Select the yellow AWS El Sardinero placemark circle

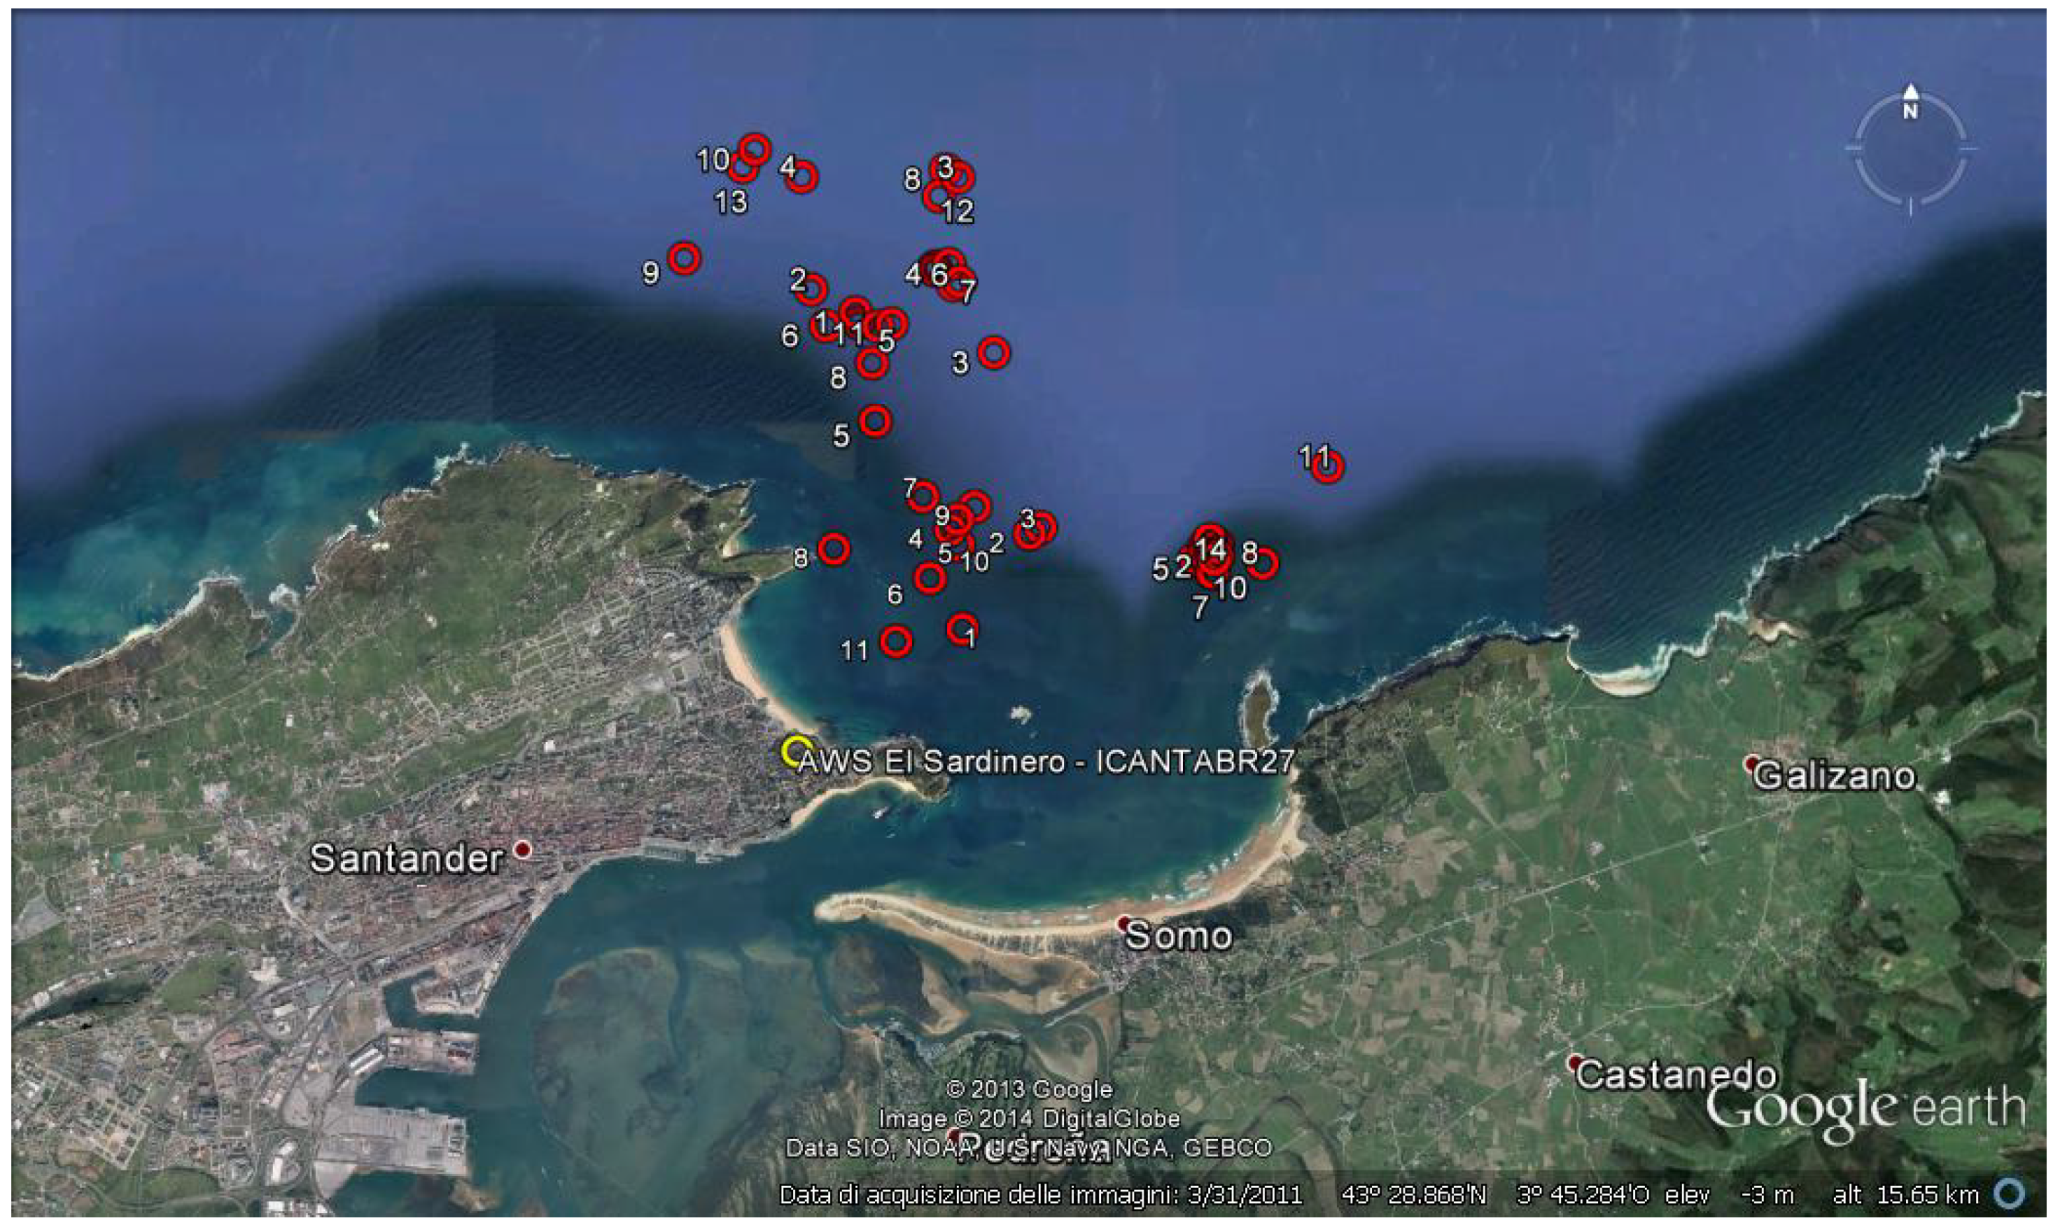point(796,751)
